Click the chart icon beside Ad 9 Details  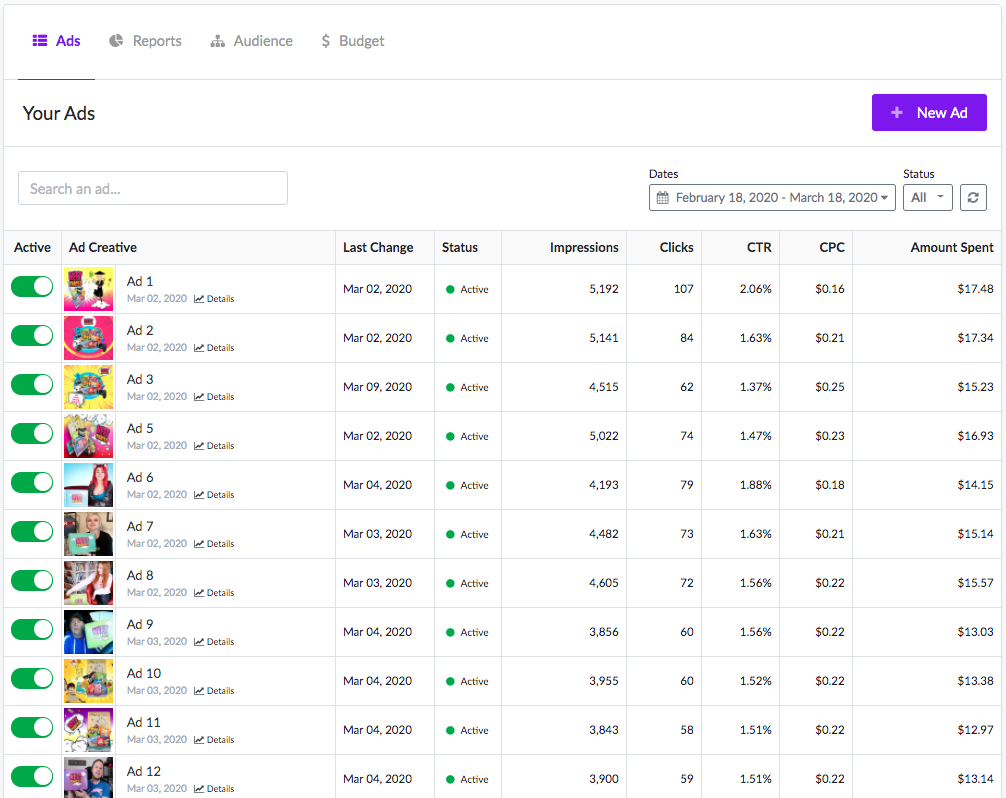(x=199, y=641)
